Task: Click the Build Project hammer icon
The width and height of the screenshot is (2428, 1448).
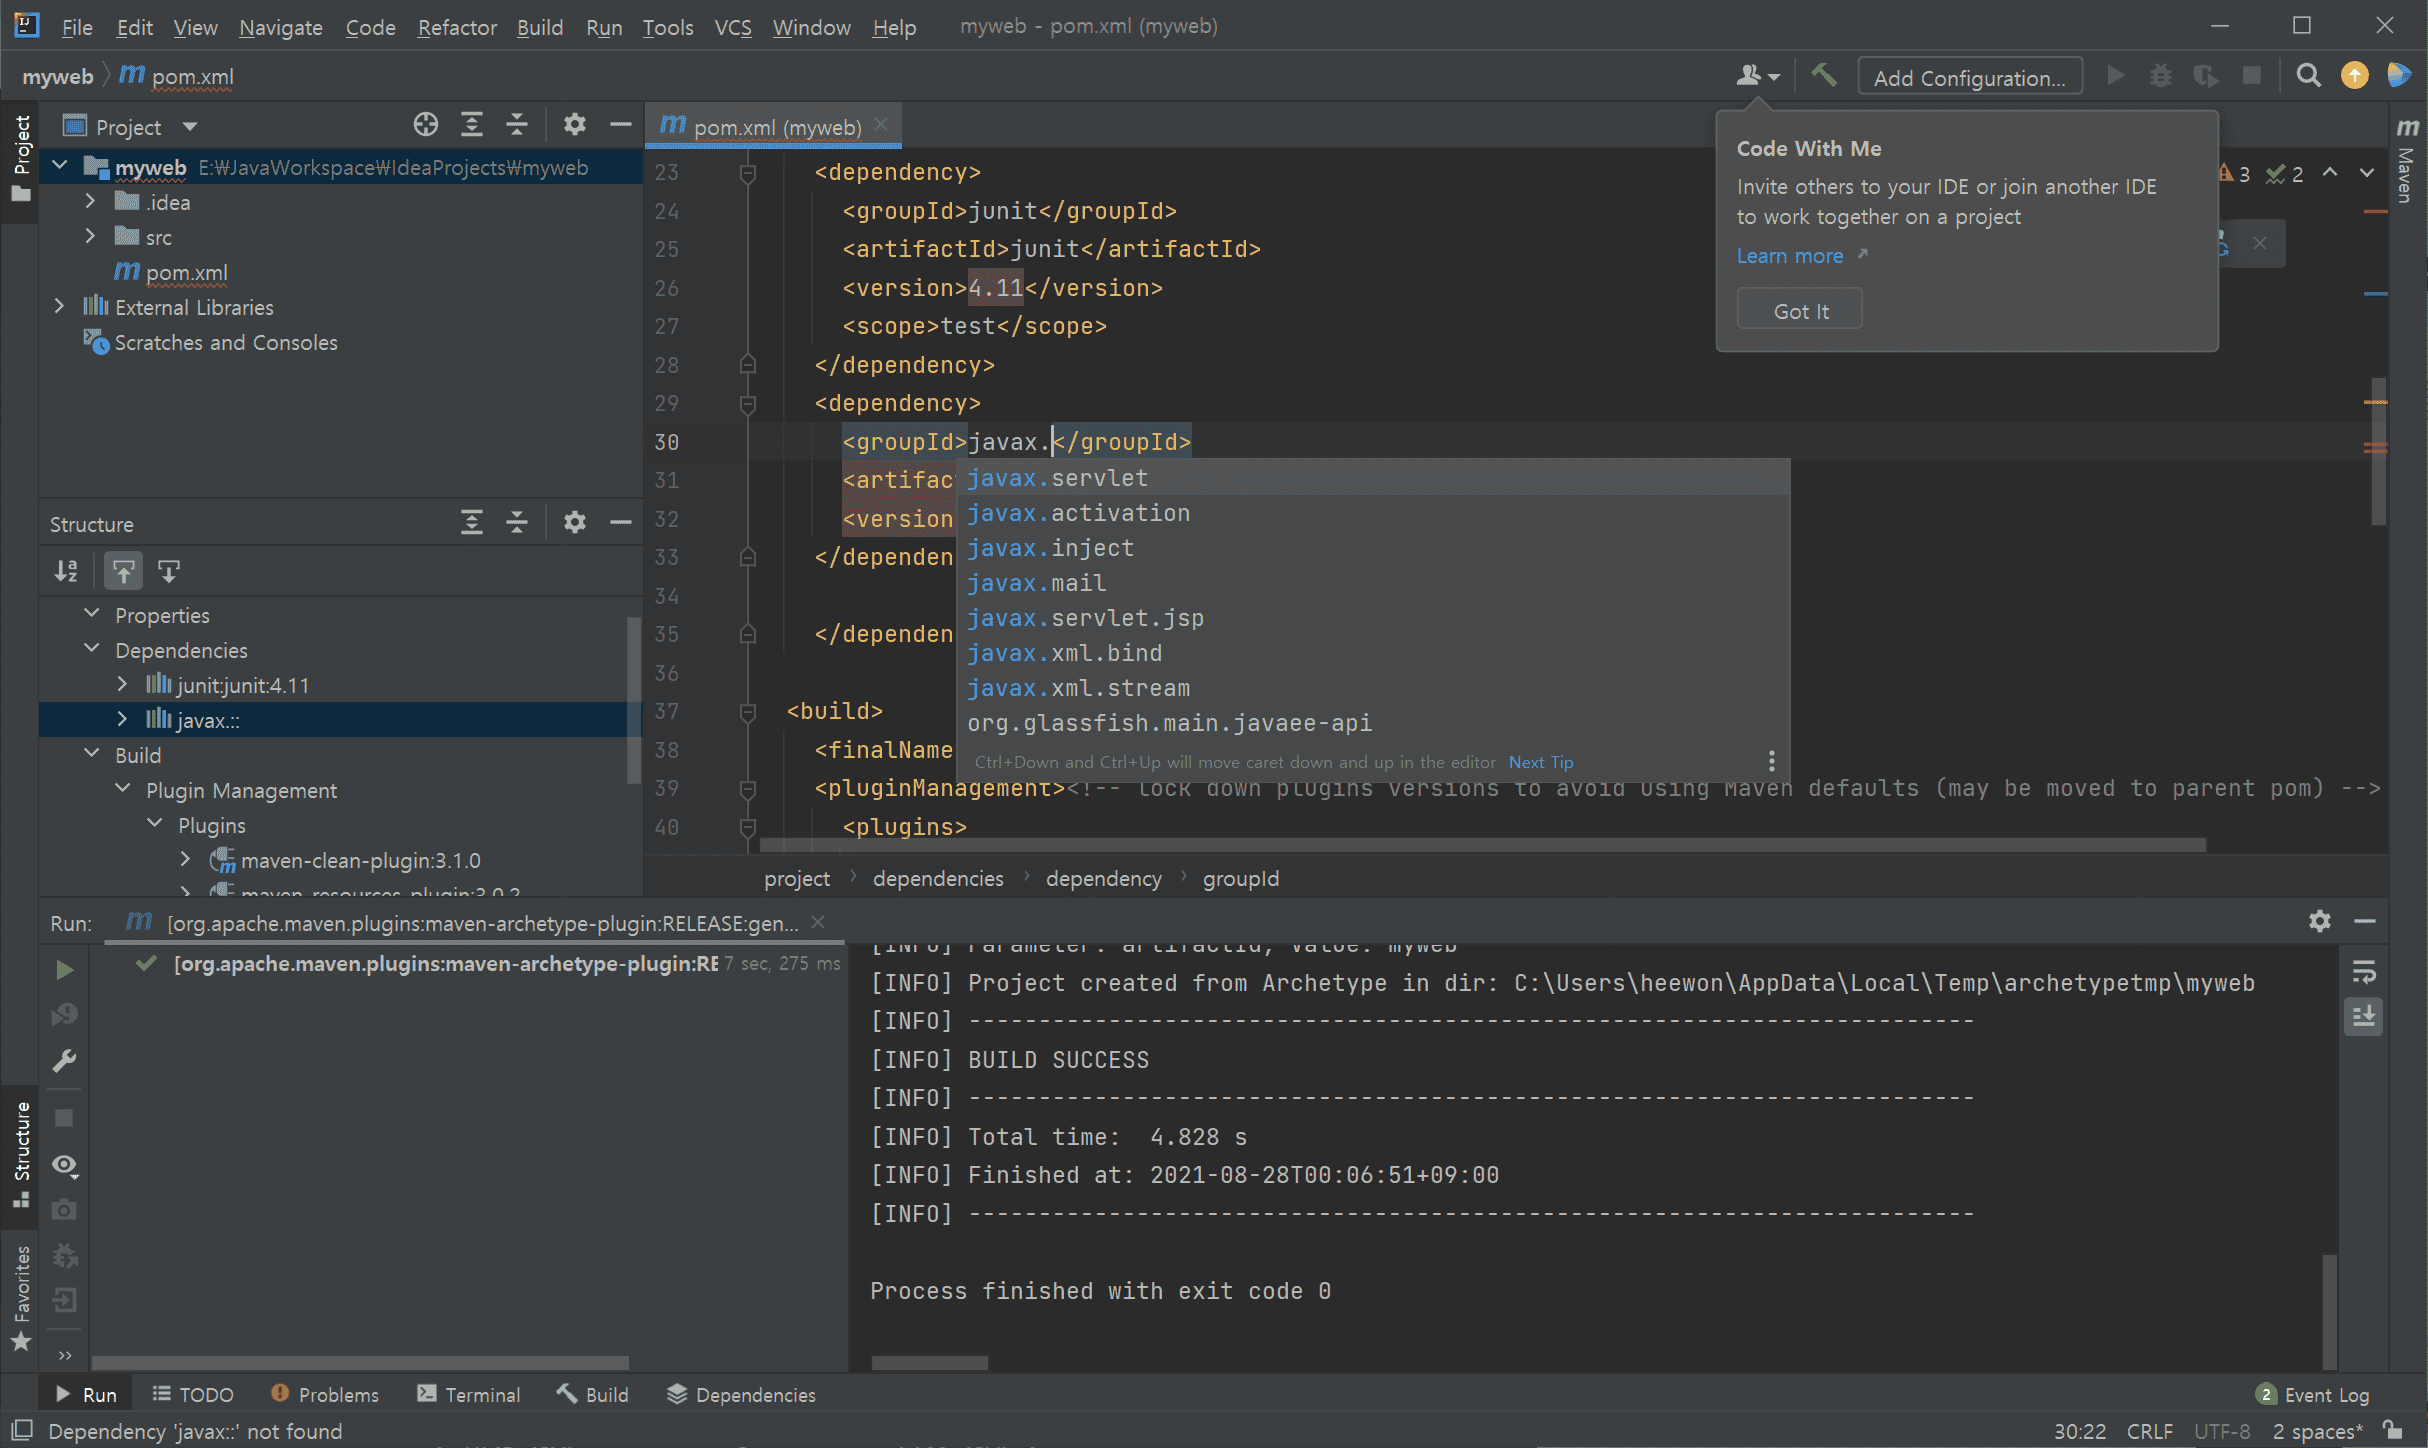Action: click(x=1824, y=76)
